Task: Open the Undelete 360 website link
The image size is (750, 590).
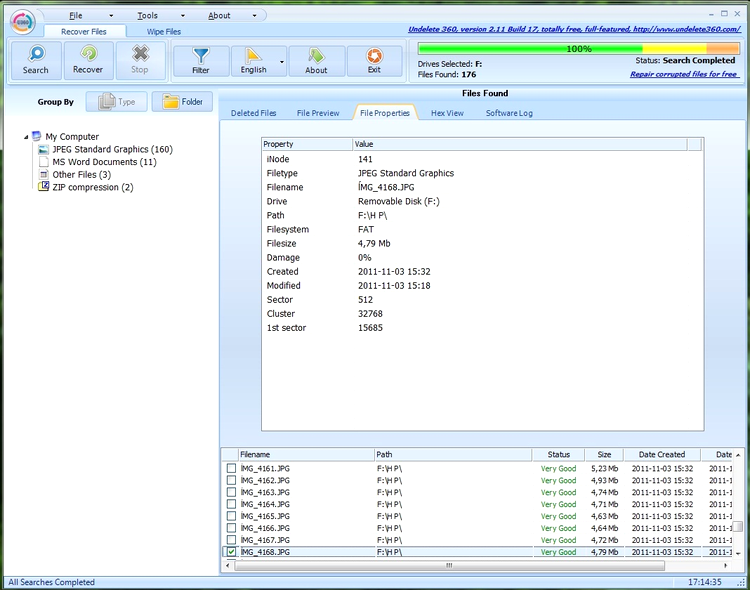Action: (x=574, y=29)
